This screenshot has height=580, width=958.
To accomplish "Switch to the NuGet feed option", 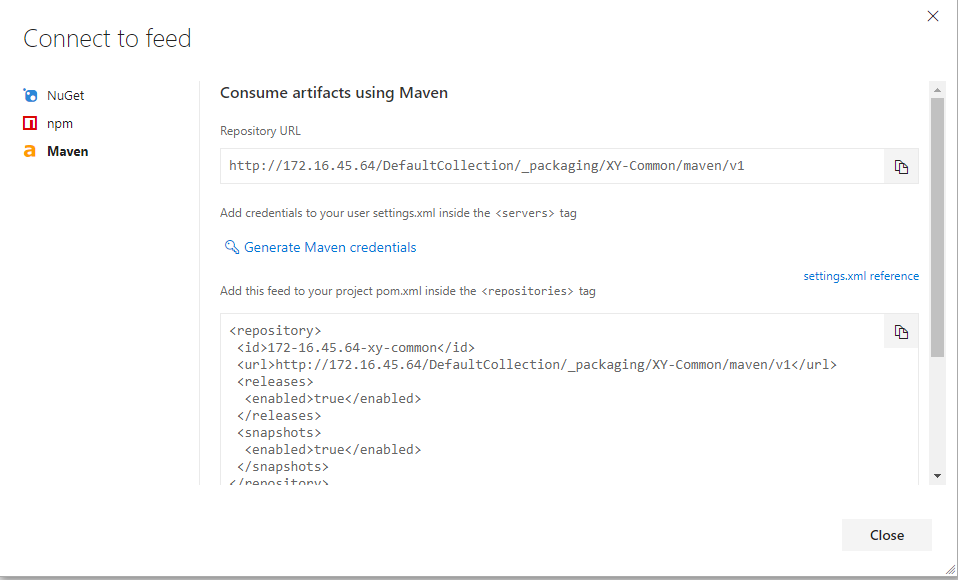I will (66, 96).
